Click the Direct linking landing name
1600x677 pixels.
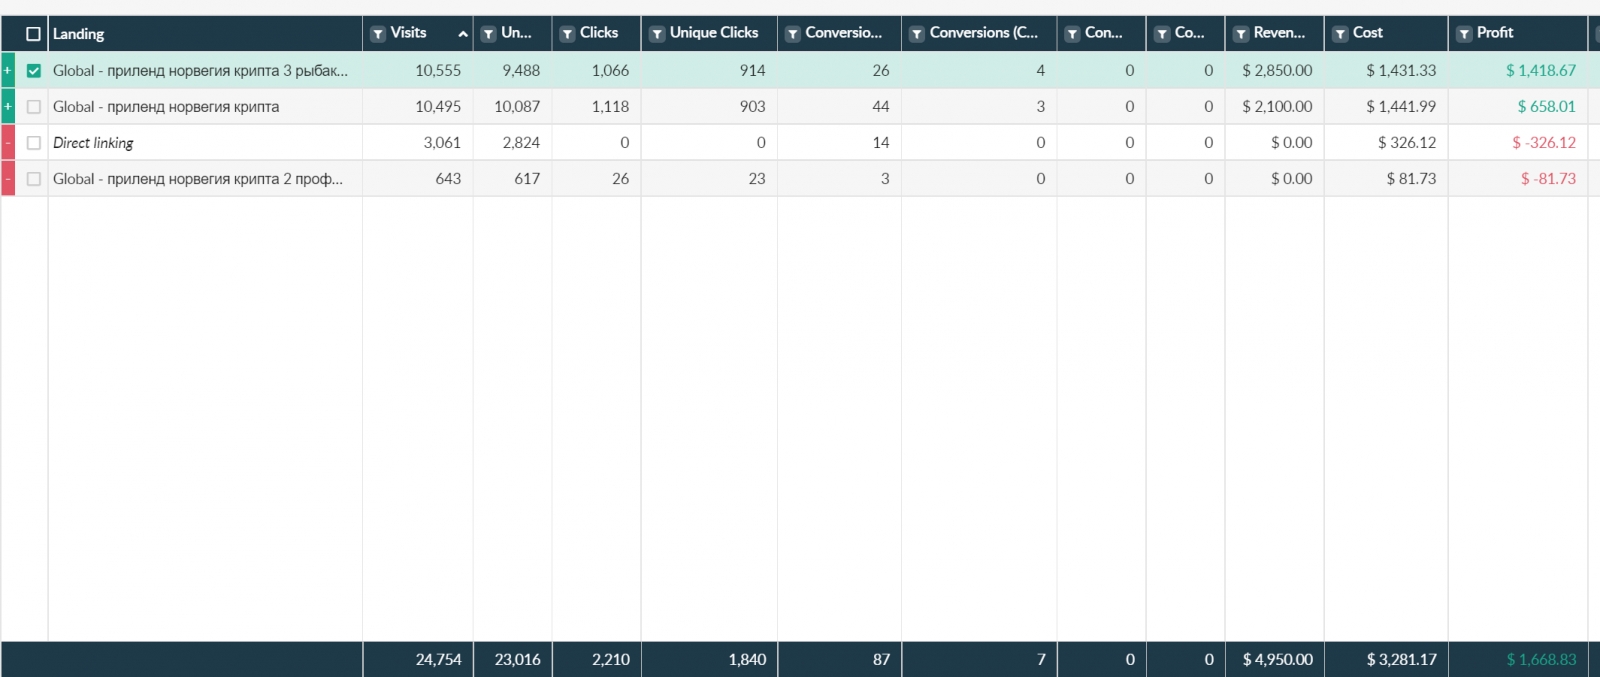[93, 143]
